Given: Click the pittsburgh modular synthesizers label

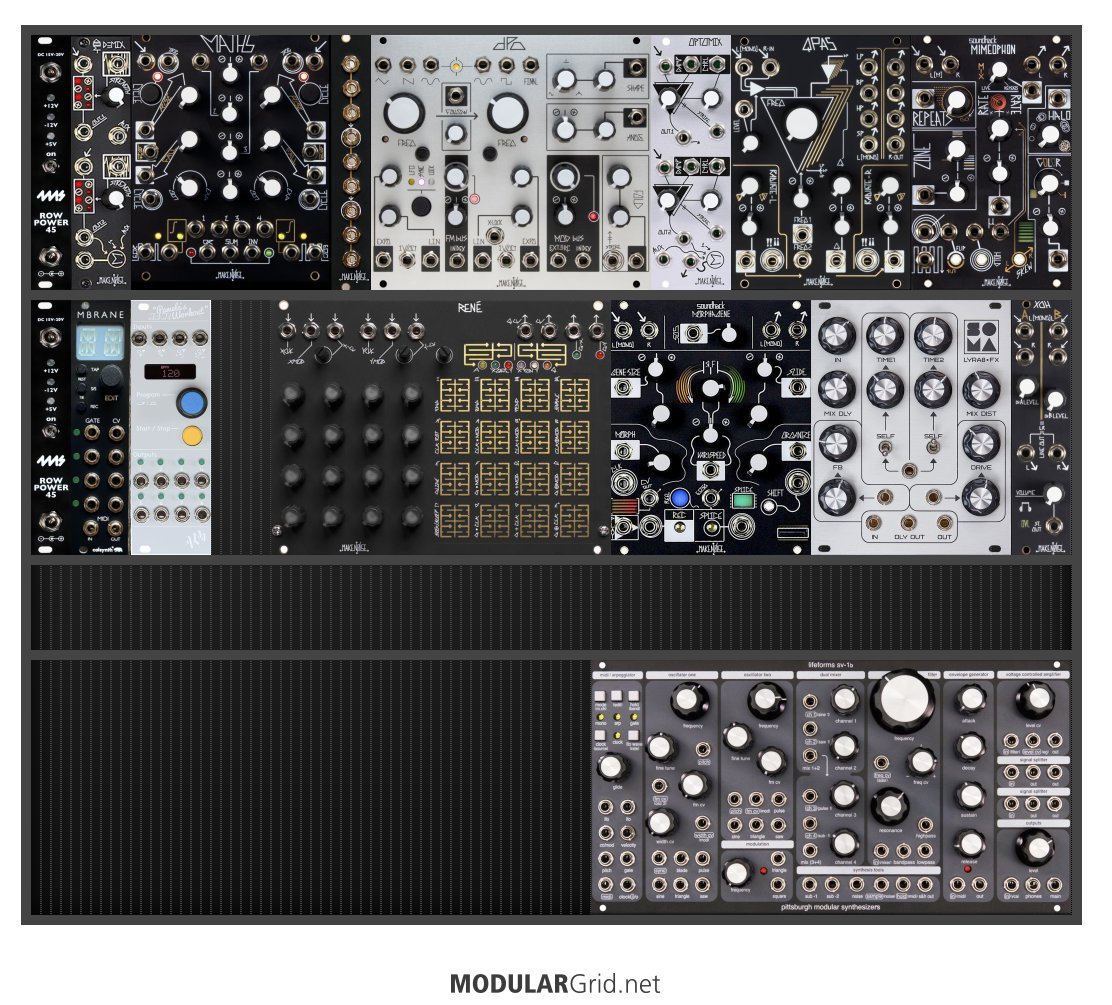Looking at the screenshot, I should (x=830, y=906).
